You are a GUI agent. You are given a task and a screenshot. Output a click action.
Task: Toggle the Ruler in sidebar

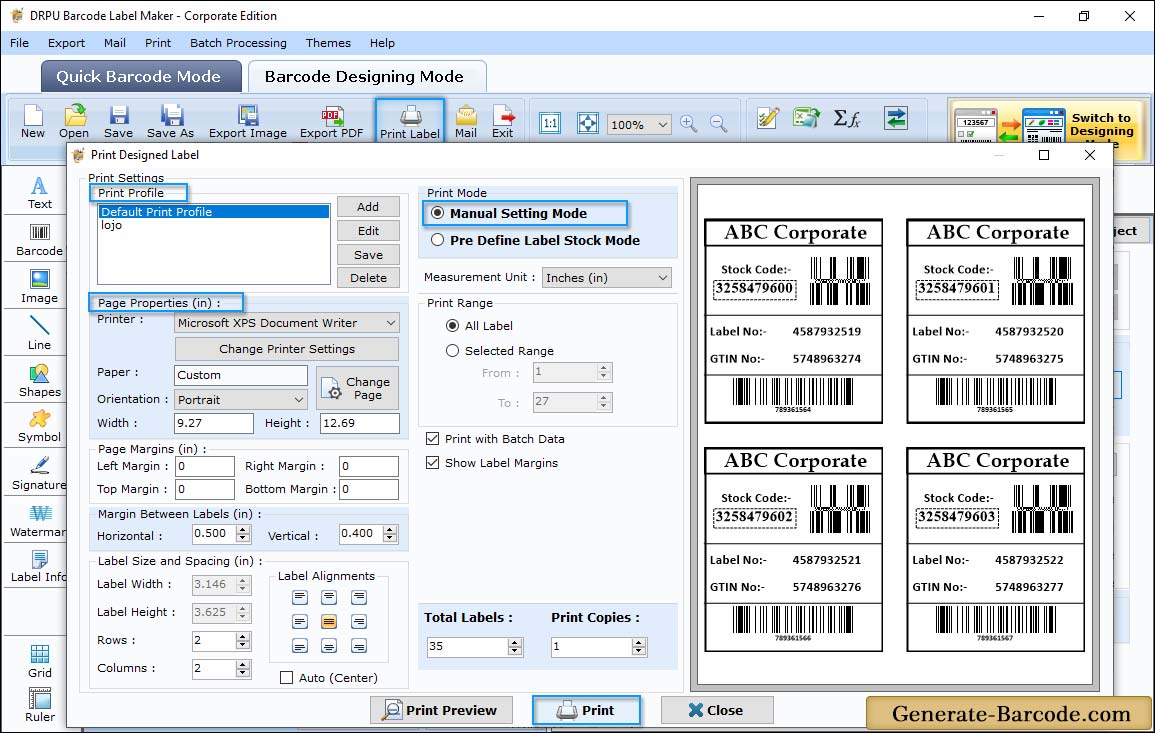40,706
